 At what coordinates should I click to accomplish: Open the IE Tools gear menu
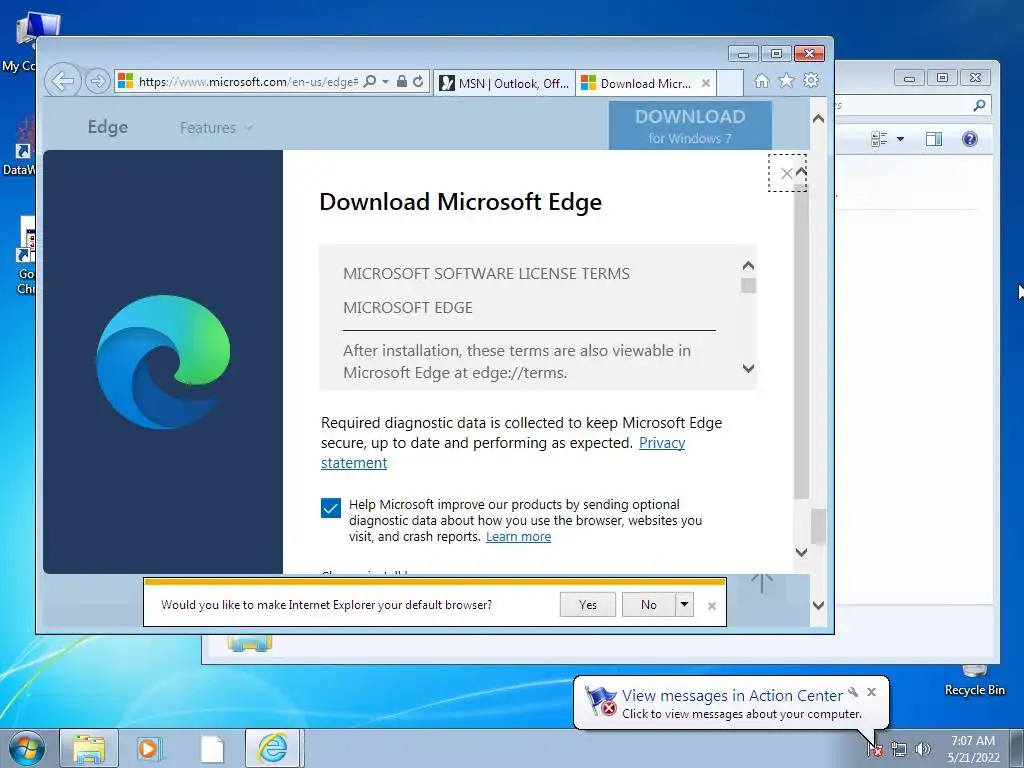tap(811, 80)
